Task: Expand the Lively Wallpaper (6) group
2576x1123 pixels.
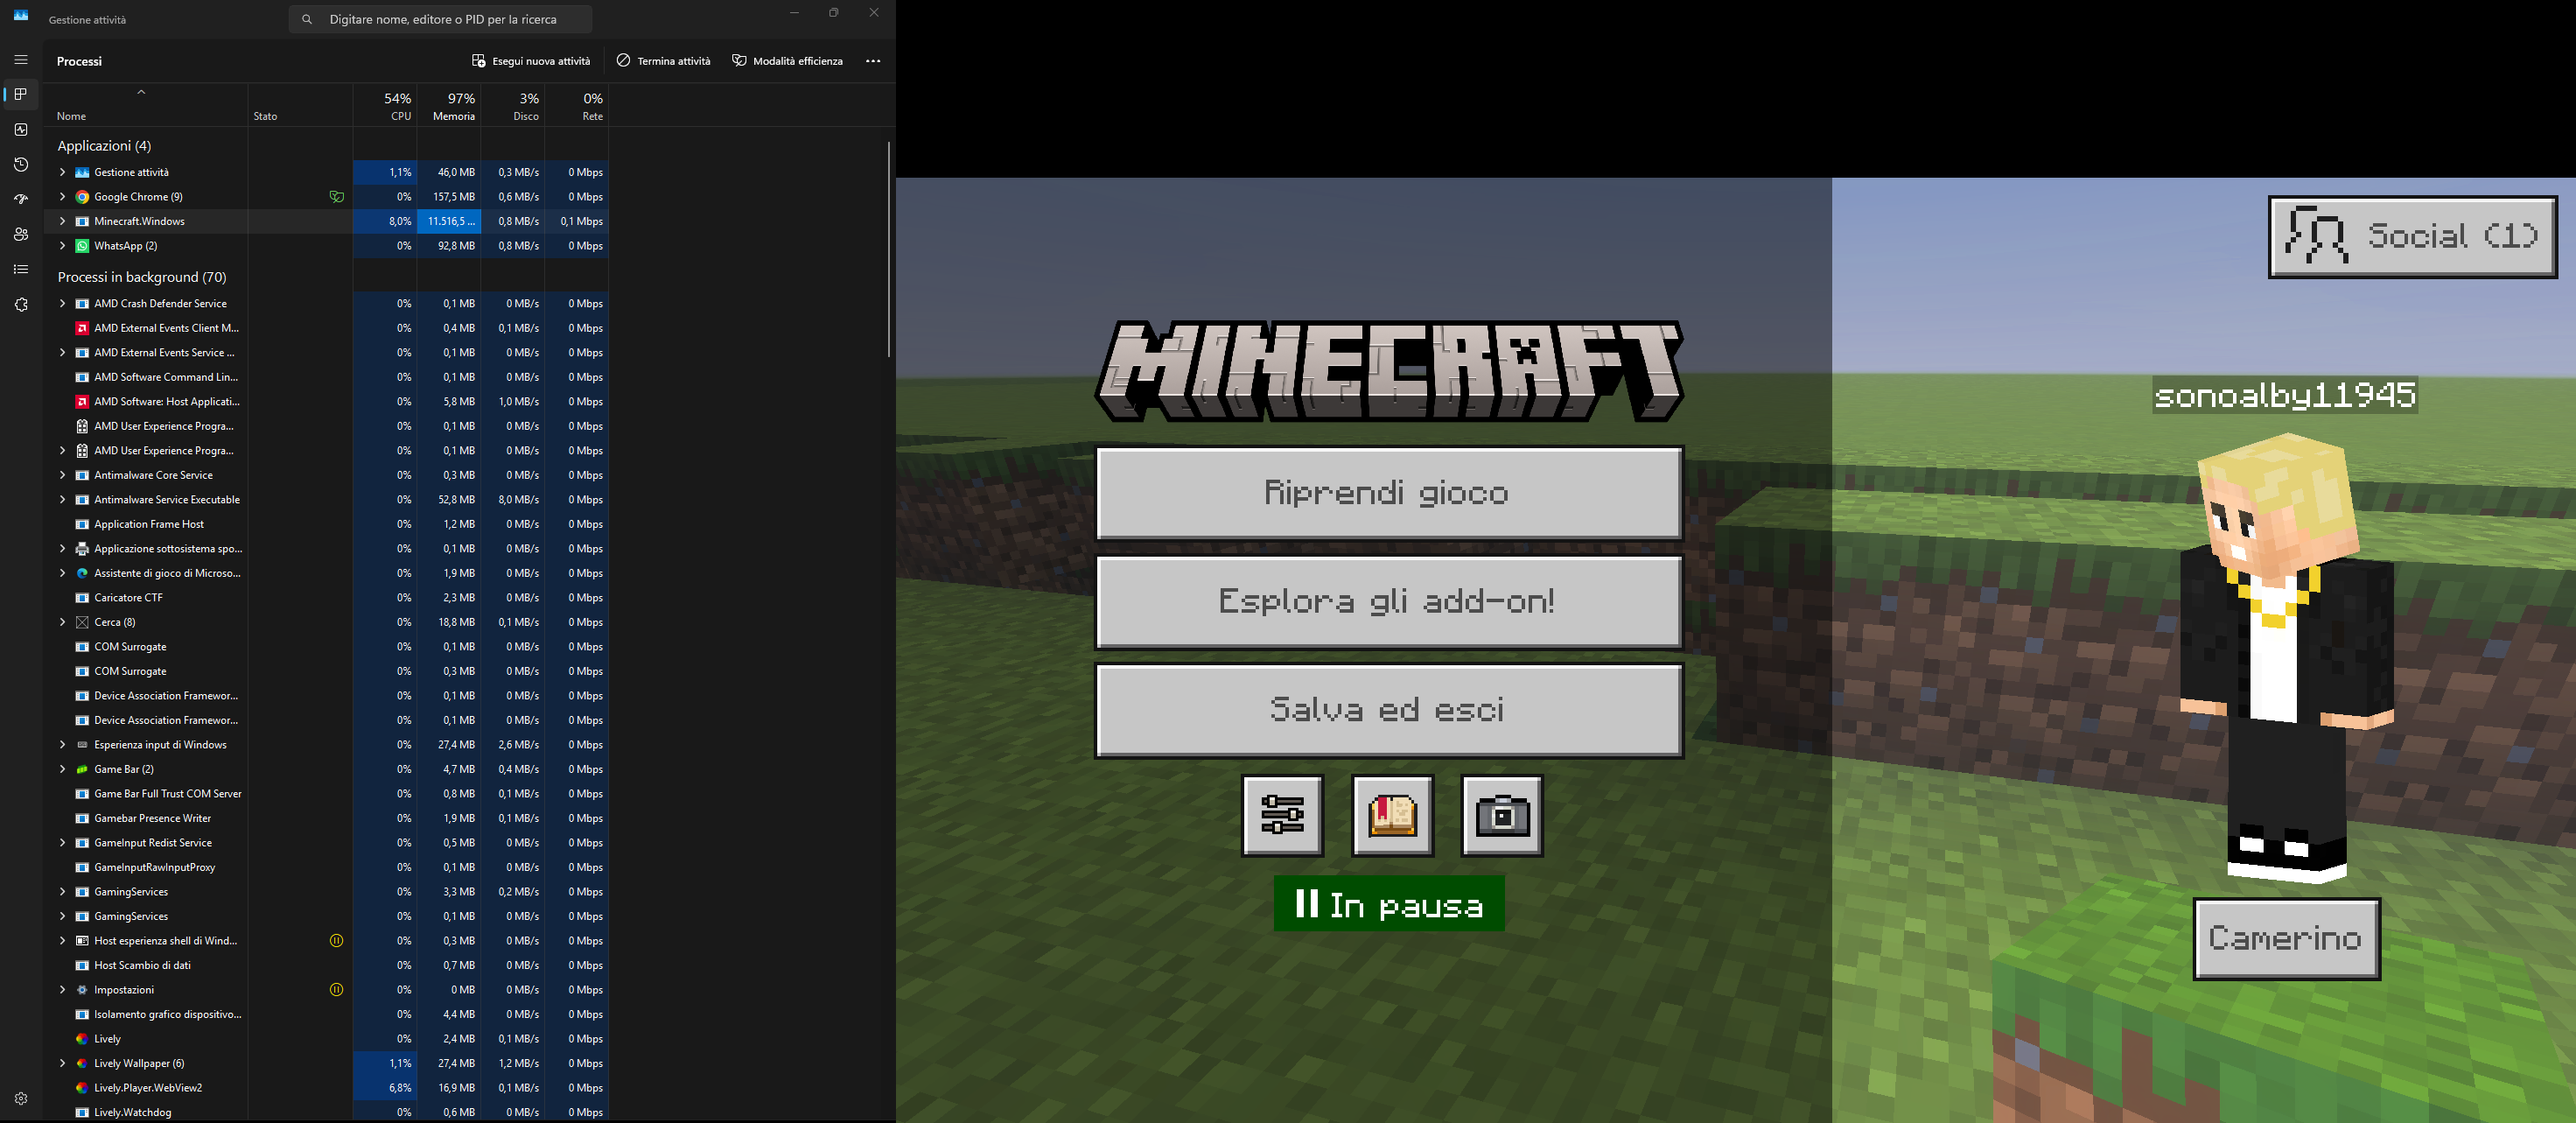Action: point(62,1063)
